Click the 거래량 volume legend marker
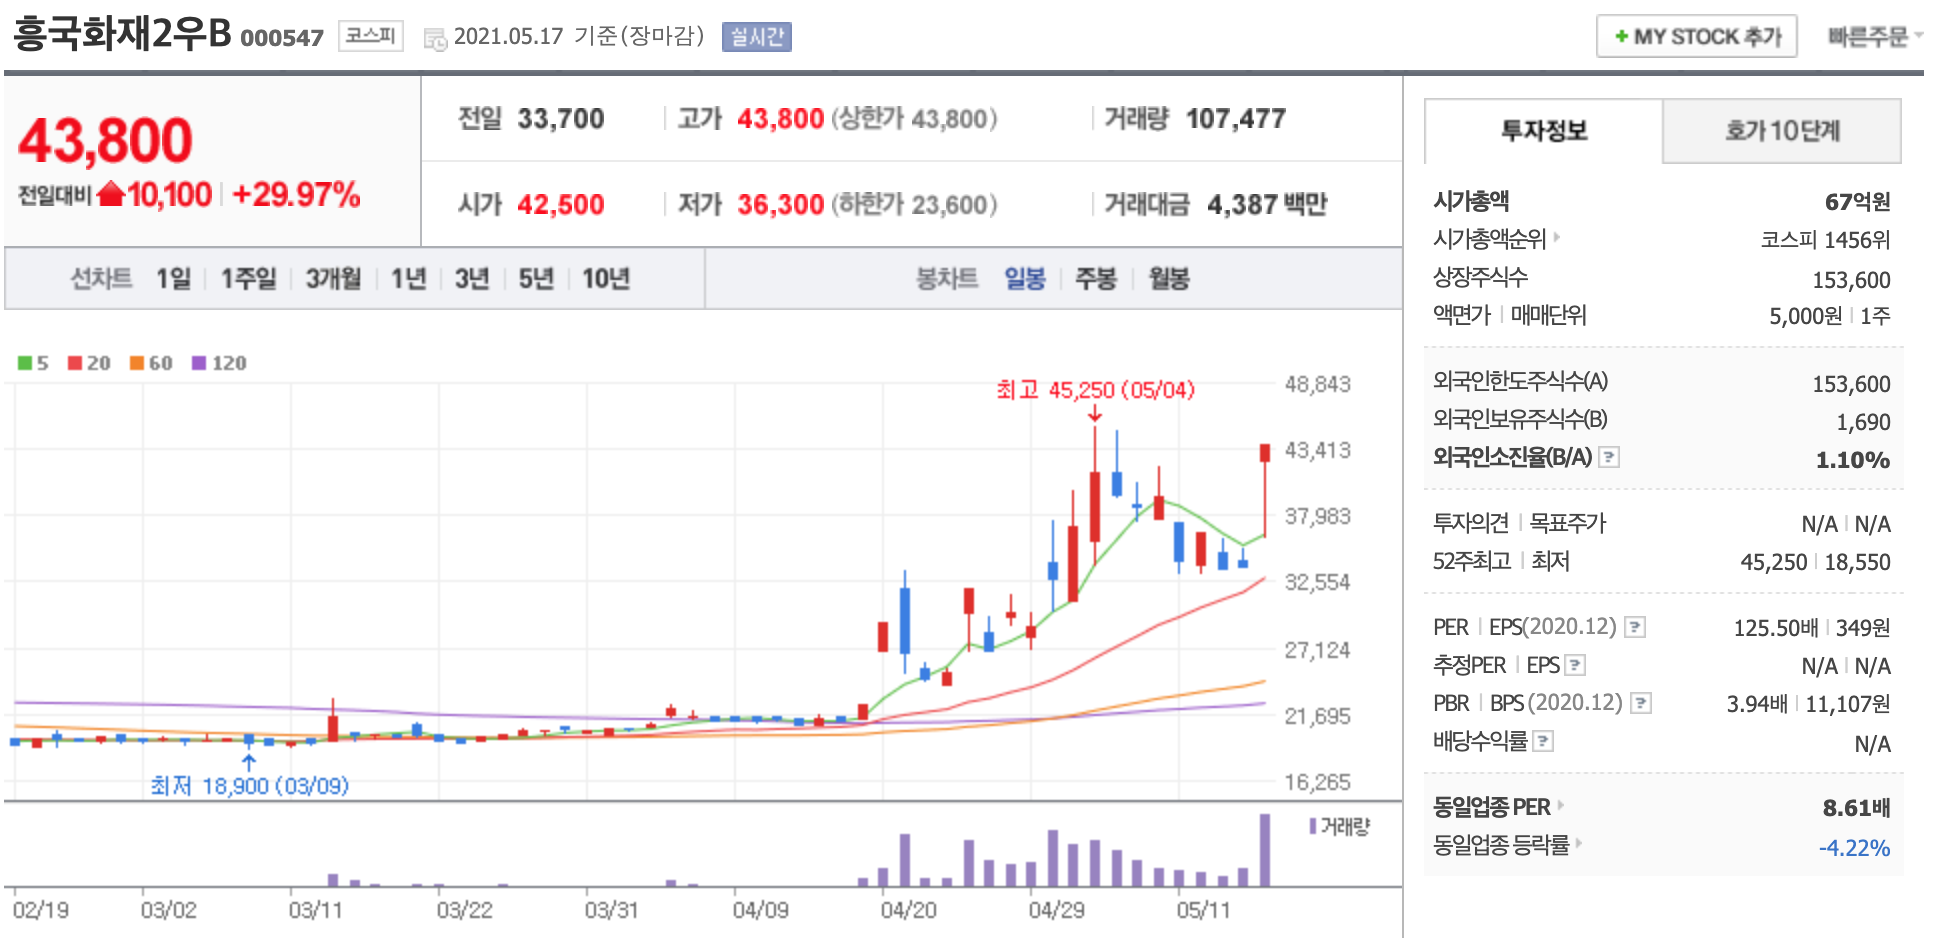The height and width of the screenshot is (938, 1938). click(x=1312, y=826)
